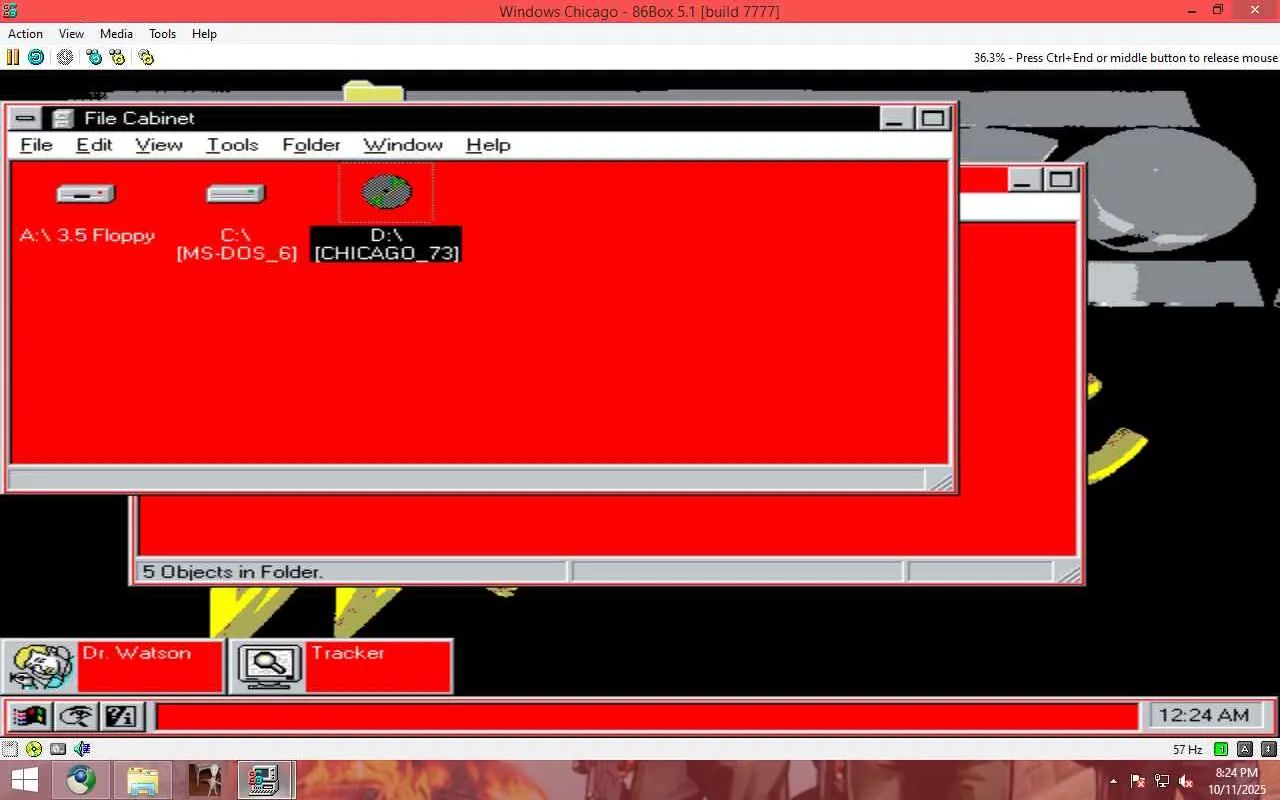Select the A:\ 3.5 Floppy drive icon

pyautogui.click(x=86, y=193)
